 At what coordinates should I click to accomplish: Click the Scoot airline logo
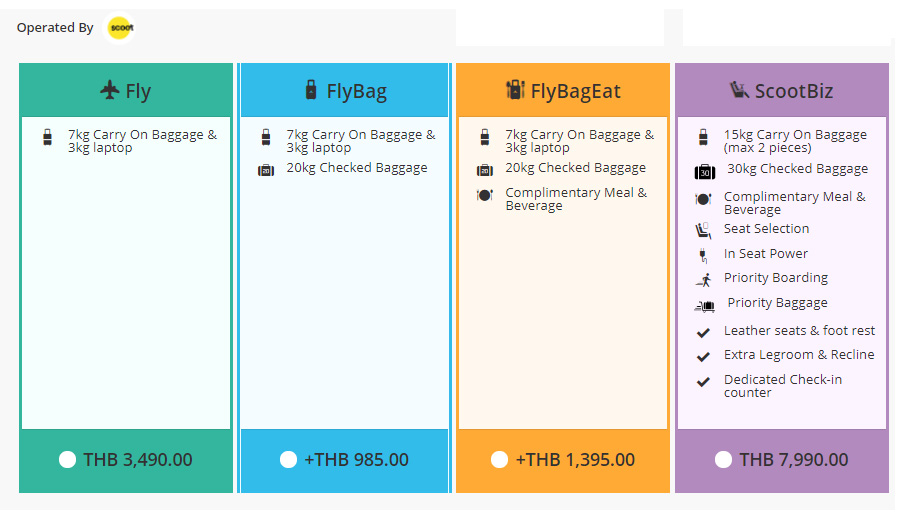pyautogui.click(x=121, y=28)
